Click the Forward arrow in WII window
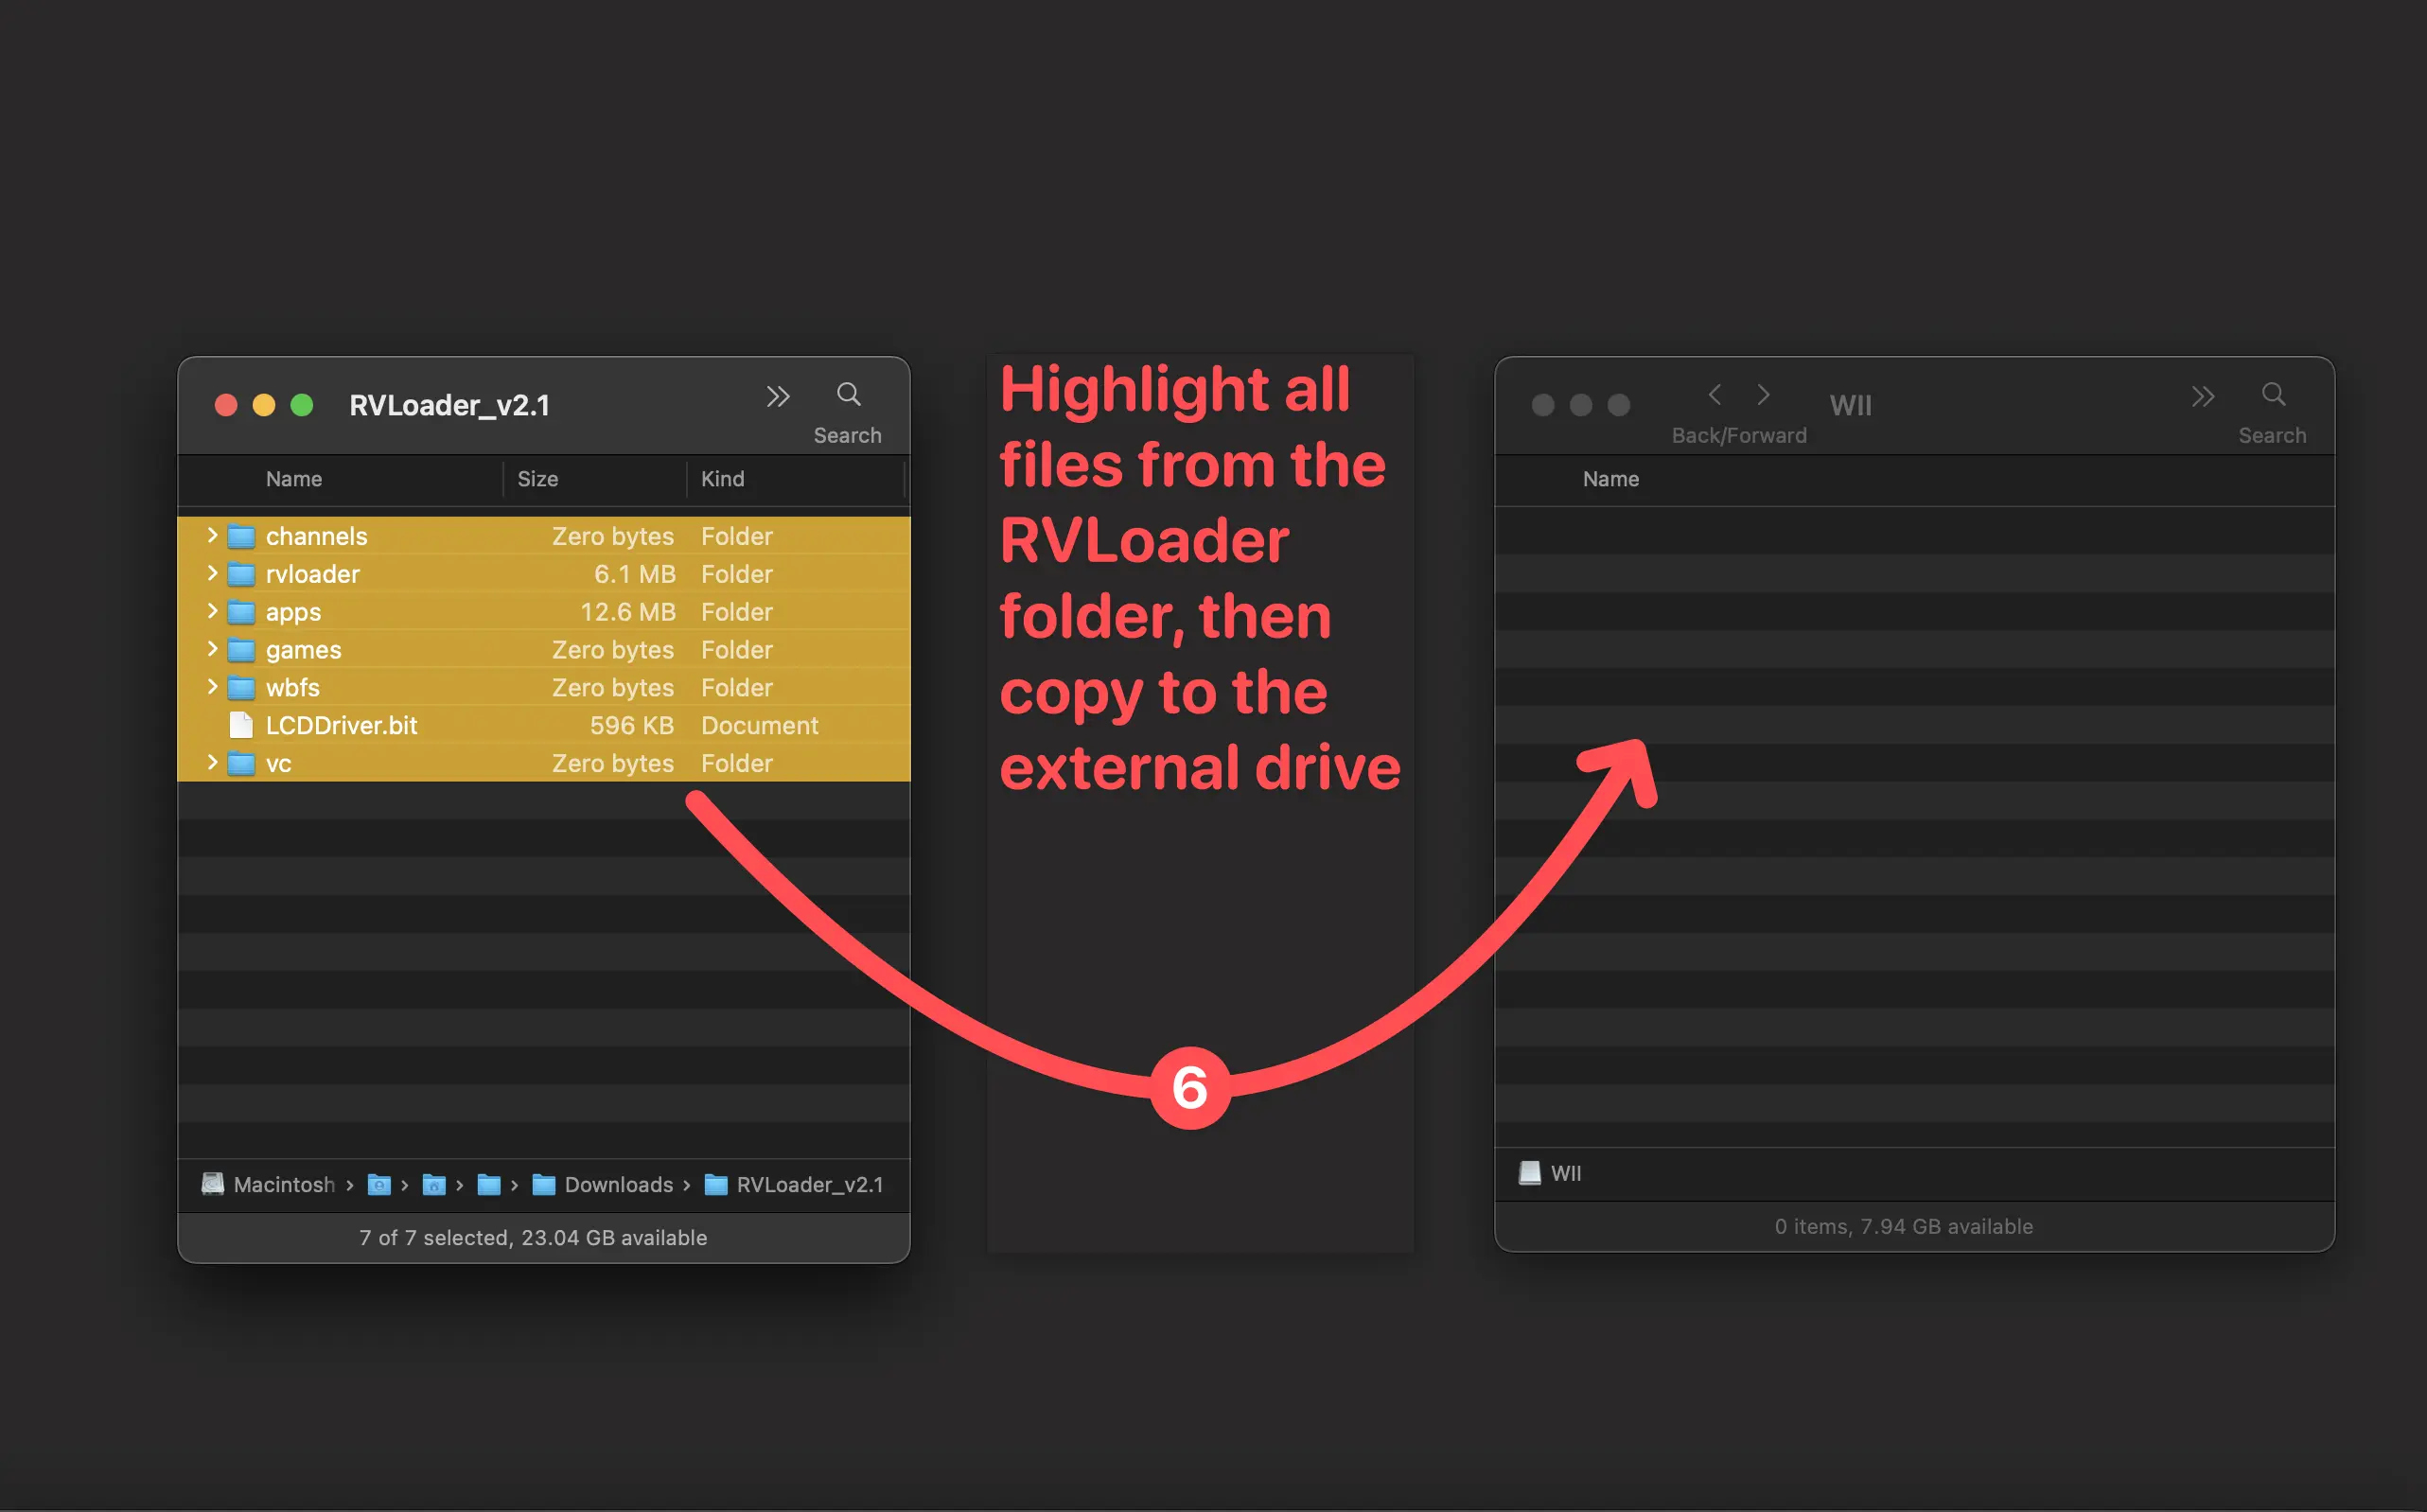The image size is (2427, 1512). pyautogui.click(x=1763, y=395)
